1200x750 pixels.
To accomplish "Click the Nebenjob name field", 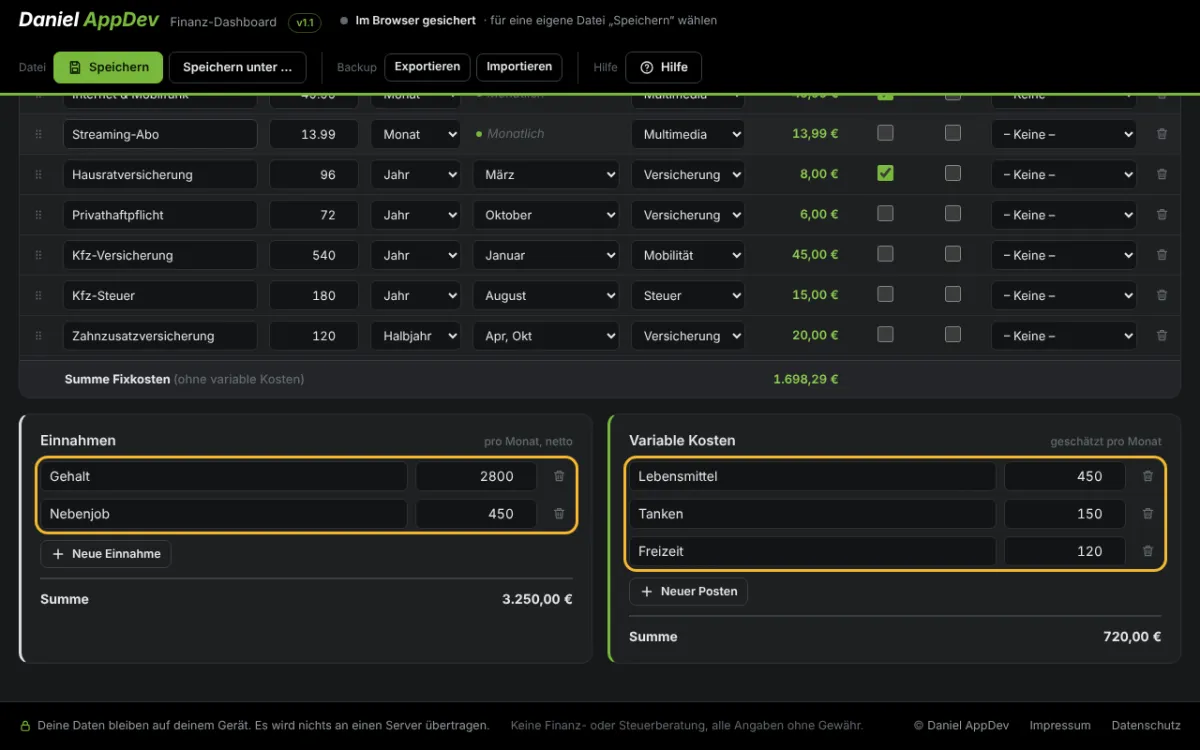I will pyautogui.click(x=223, y=514).
